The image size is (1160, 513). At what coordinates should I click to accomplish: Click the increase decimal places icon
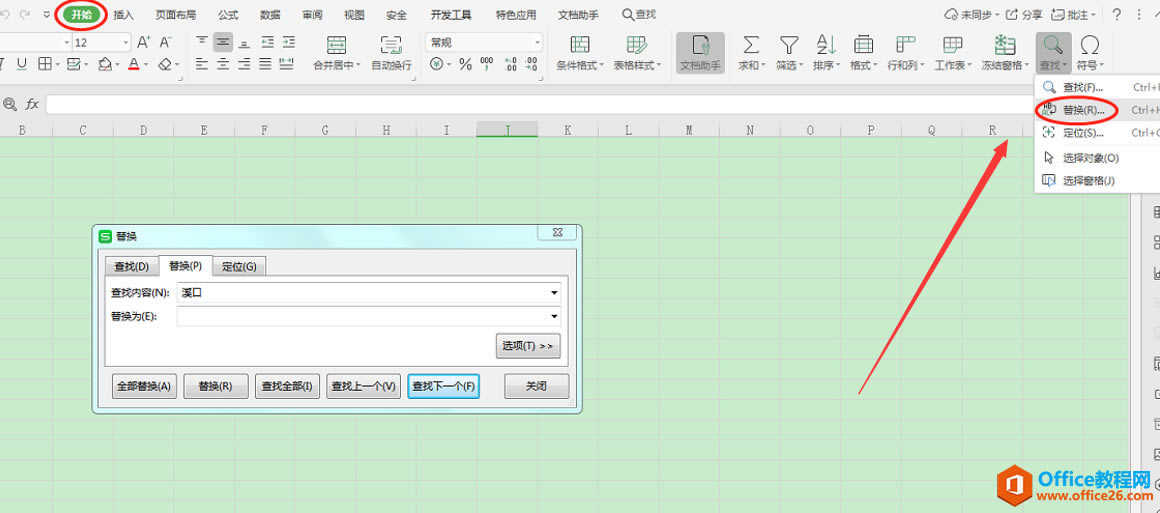[x=510, y=64]
